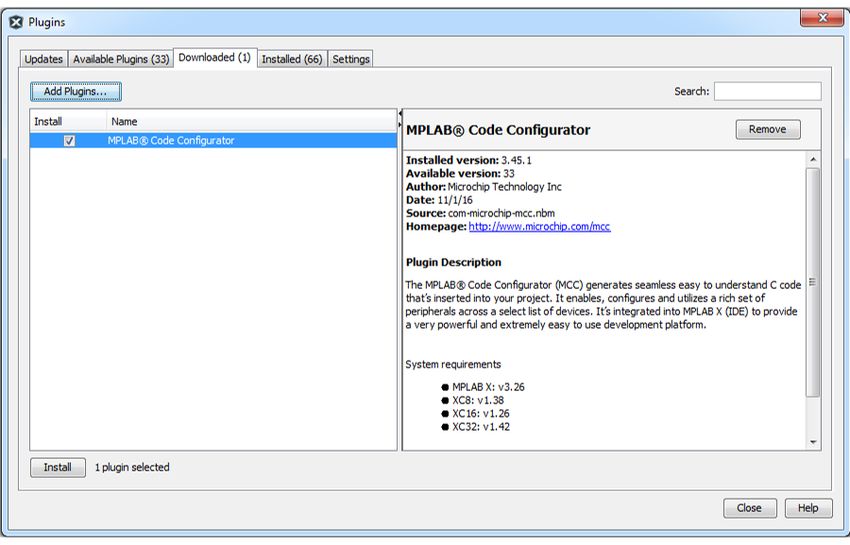
Task: Open the Available Plugins (33) tab
Action: point(121,59)
